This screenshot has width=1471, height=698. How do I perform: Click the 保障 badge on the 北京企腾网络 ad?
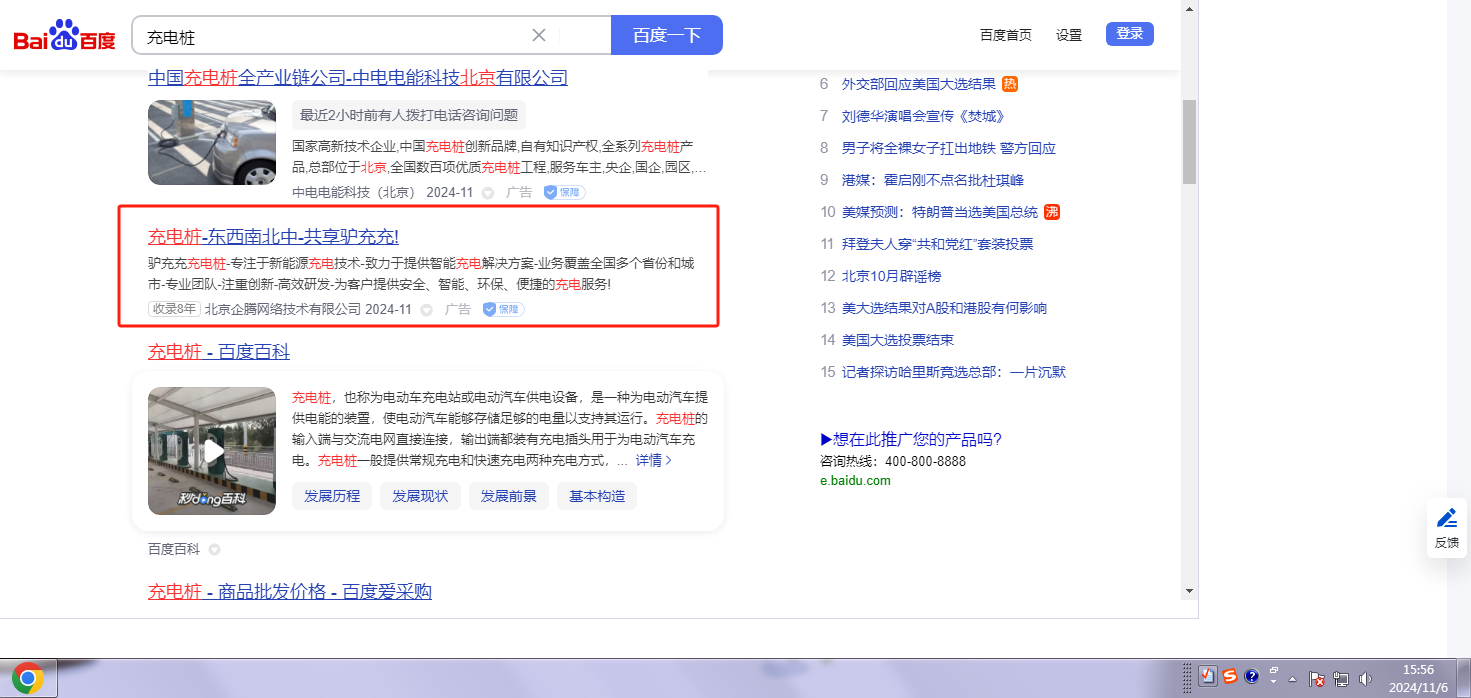504,310
